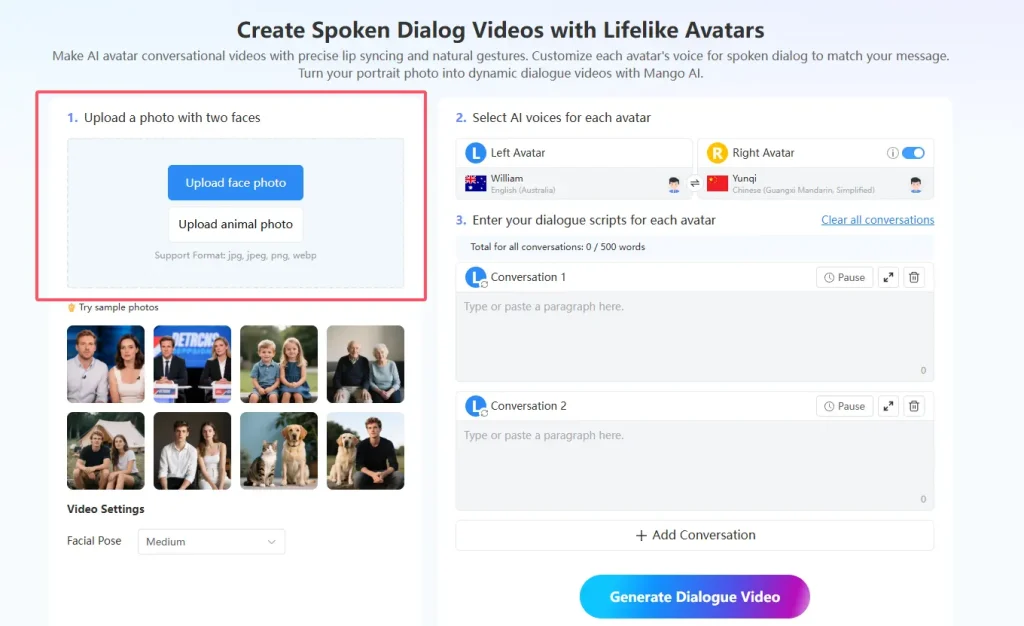Expand the William voice selector

pos(570,183)
